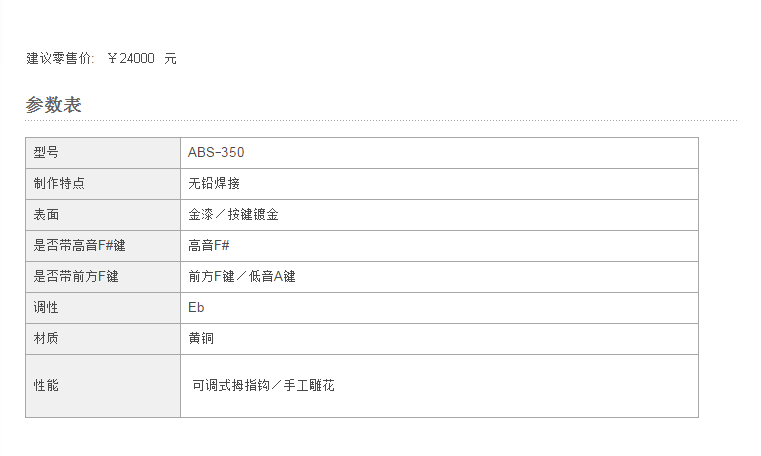
Task: Select the 金漆／按键镀金 value
Action: [x=233, y=214]
